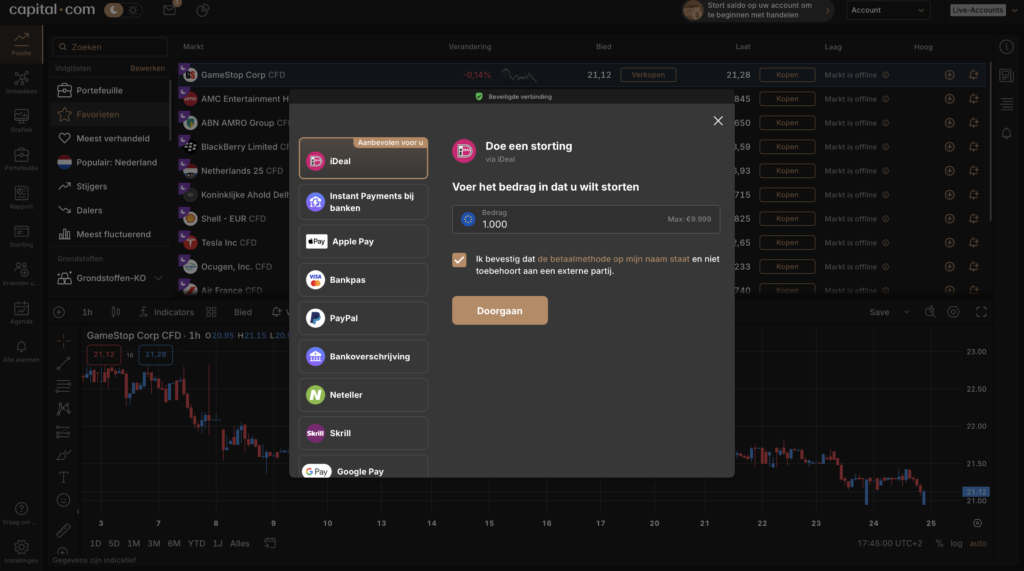Choose Skrill payment option
This screenshot has width=1024, height=571.
pyautogui.click(x=363, y=433)
